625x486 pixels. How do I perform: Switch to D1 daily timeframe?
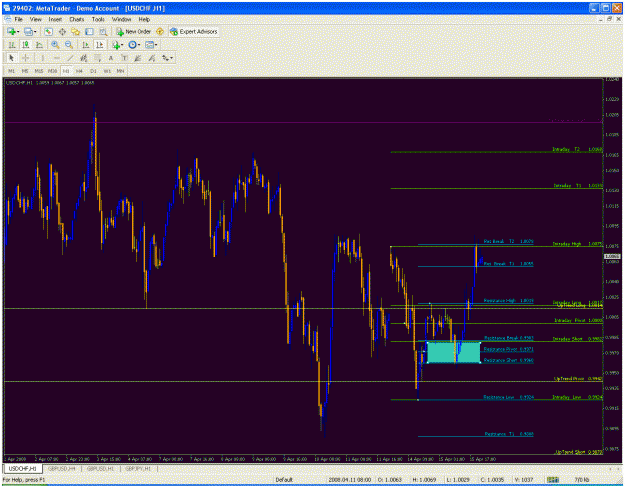pyautogui.click(x=93, y=71)
